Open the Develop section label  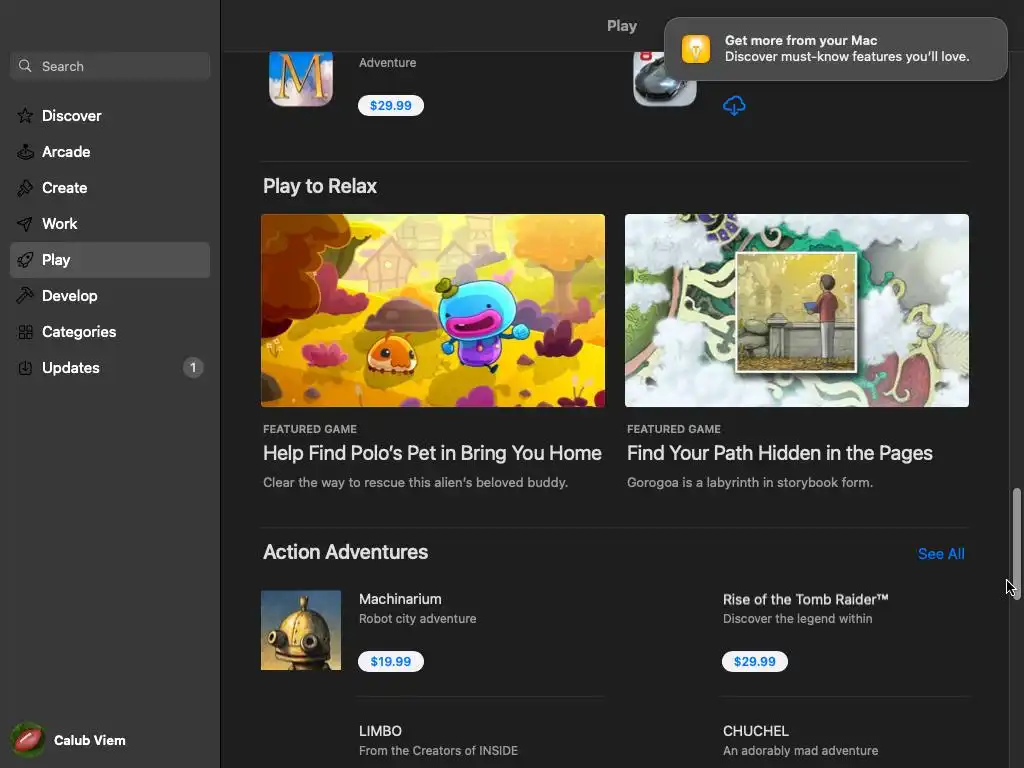[70, 296]
